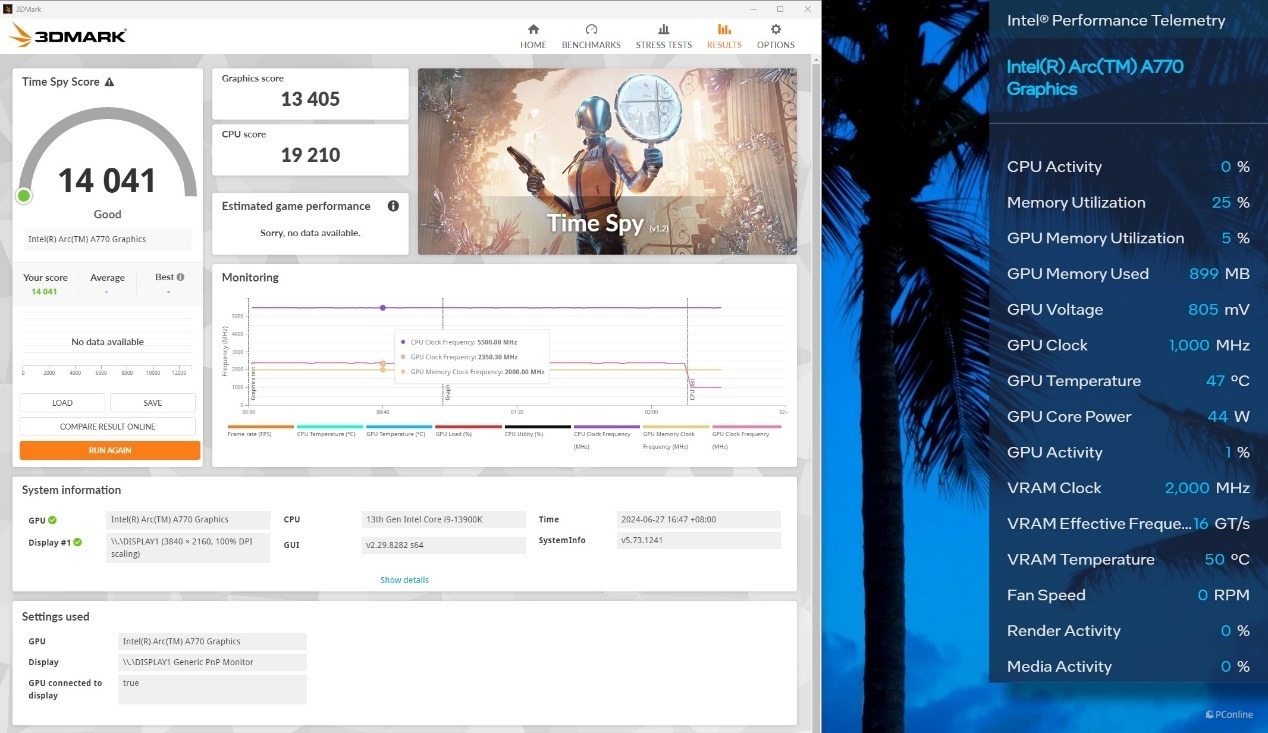Click the info icon next to Best
Viewport: 1268px width, 733px height.
pos(181,277)
